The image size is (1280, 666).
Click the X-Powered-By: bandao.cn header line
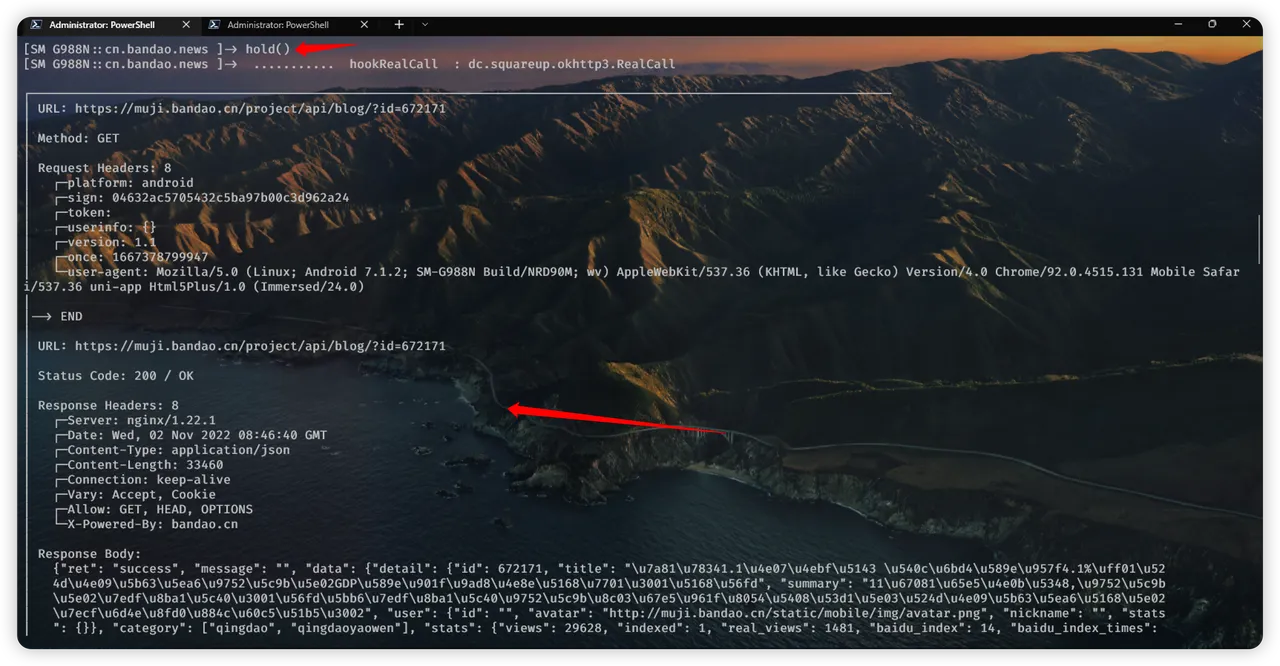[152, 524]
